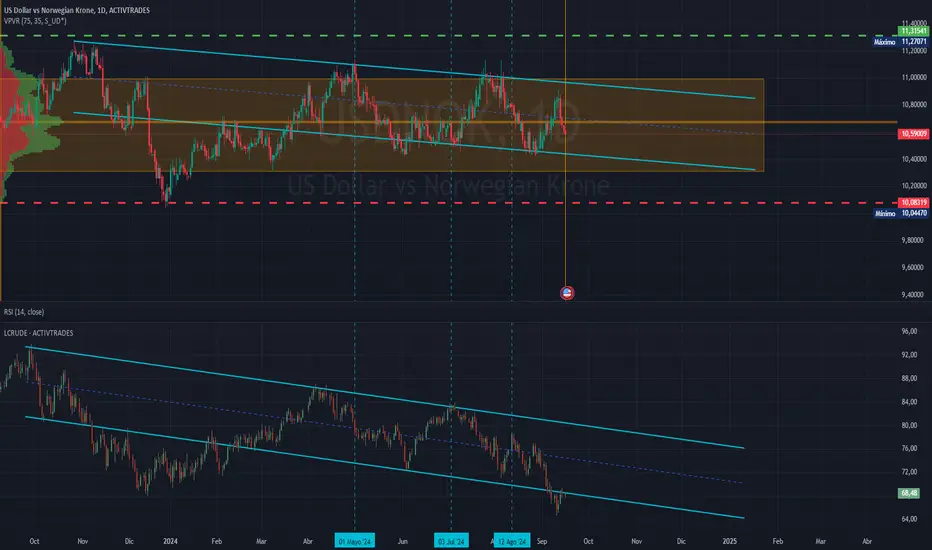
Task: Click the Sep label on the time axis
Action: (541, 541)
